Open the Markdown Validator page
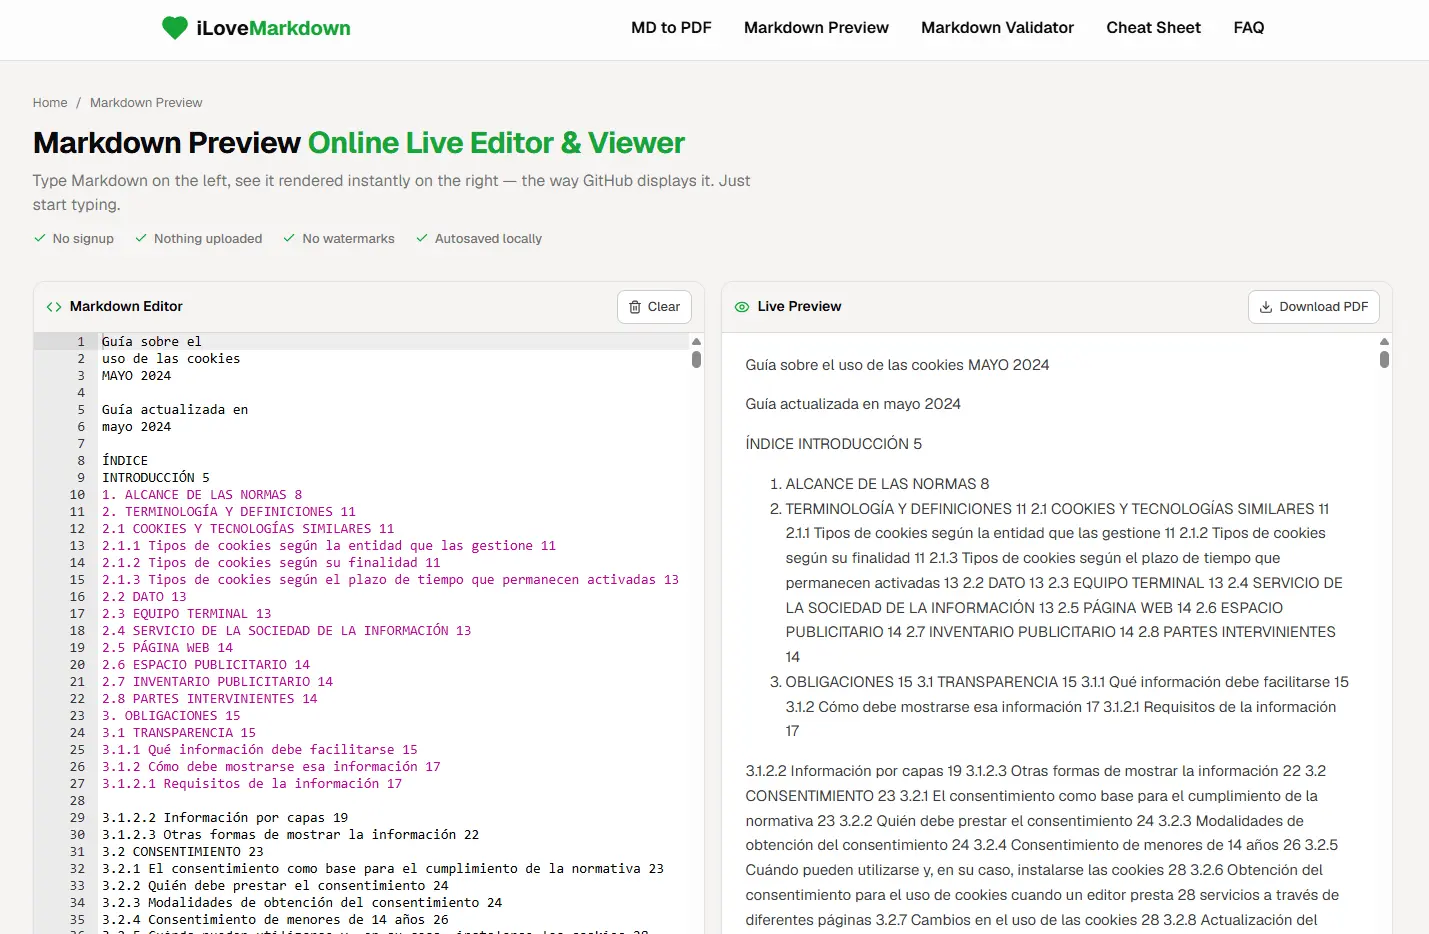Viewport: 1429px width, 934px height. click(x=997, y=28)
